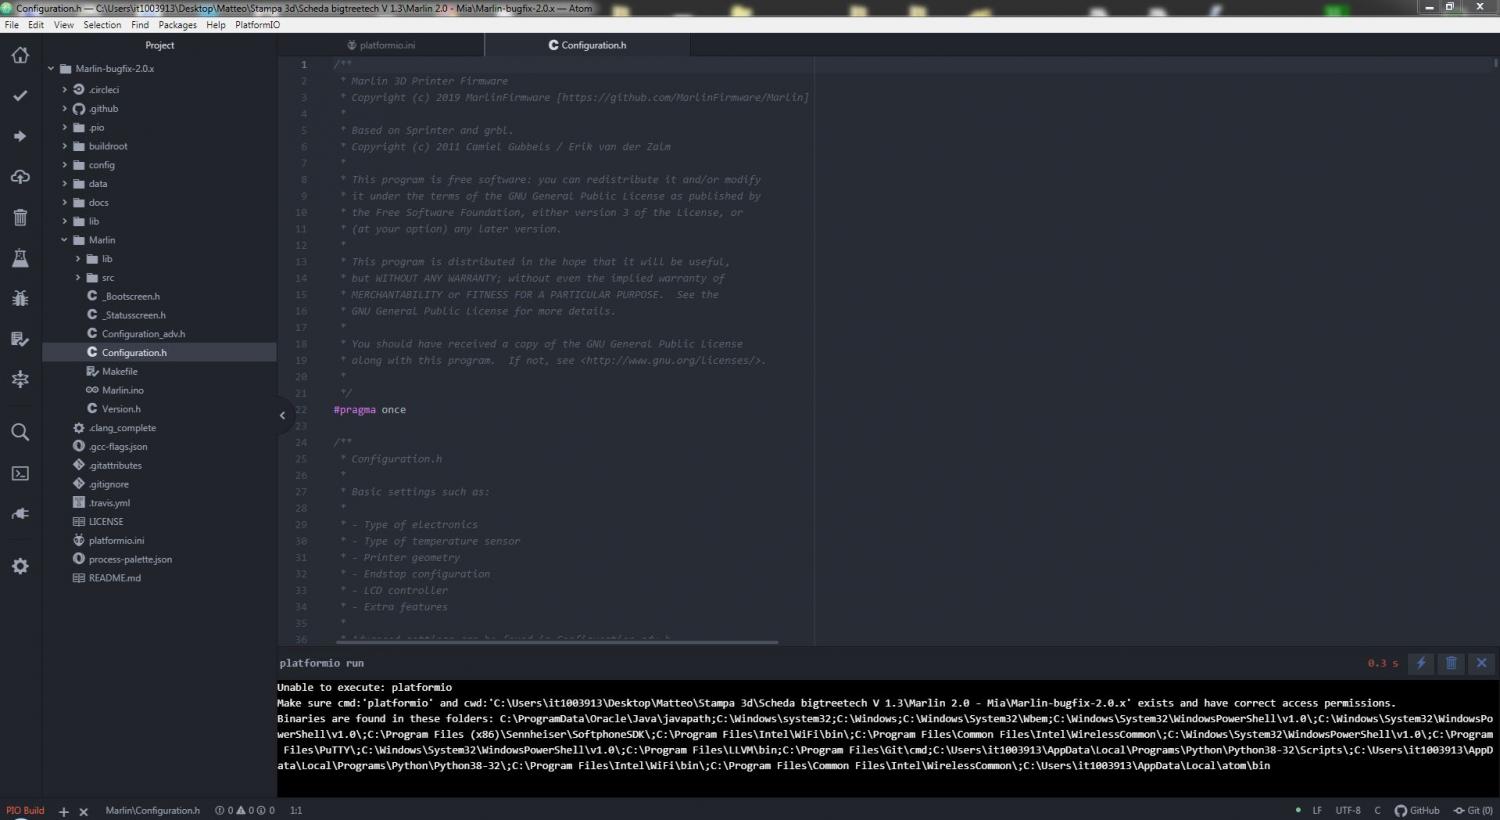Screen dimensions: 1500x820
Task: Open PlatformIO Home from the toolbar
Action: [x=20, y=55]
